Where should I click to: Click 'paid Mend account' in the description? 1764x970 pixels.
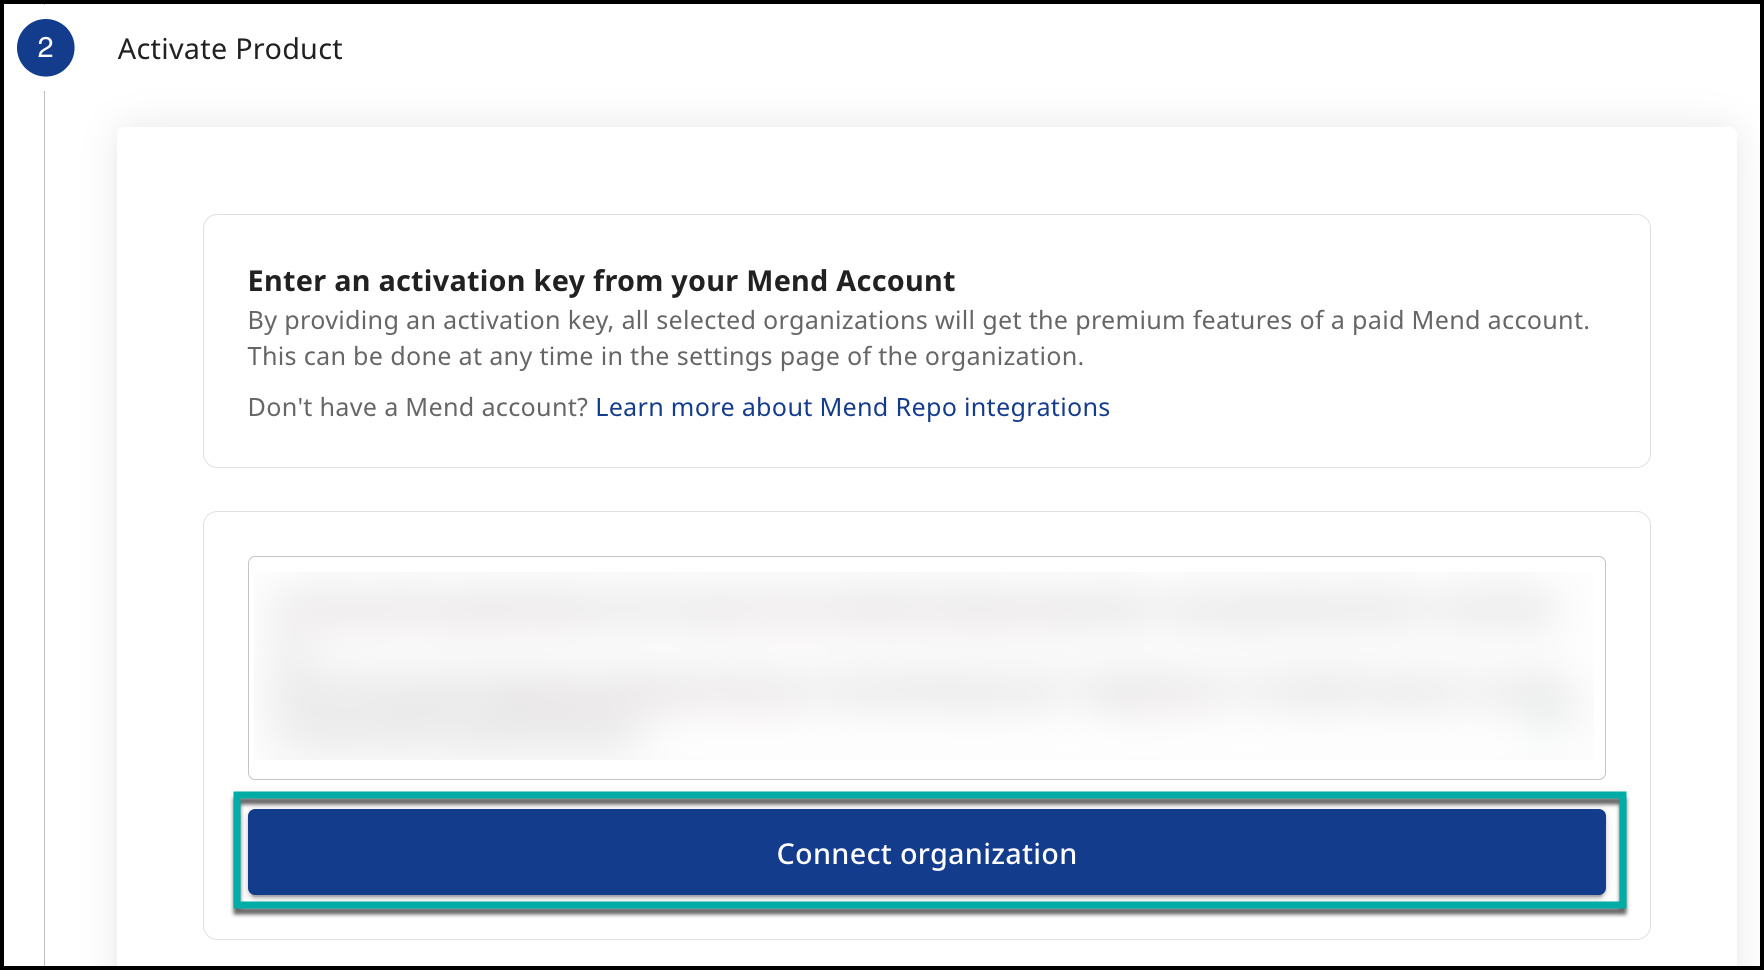pos(1469,320)
